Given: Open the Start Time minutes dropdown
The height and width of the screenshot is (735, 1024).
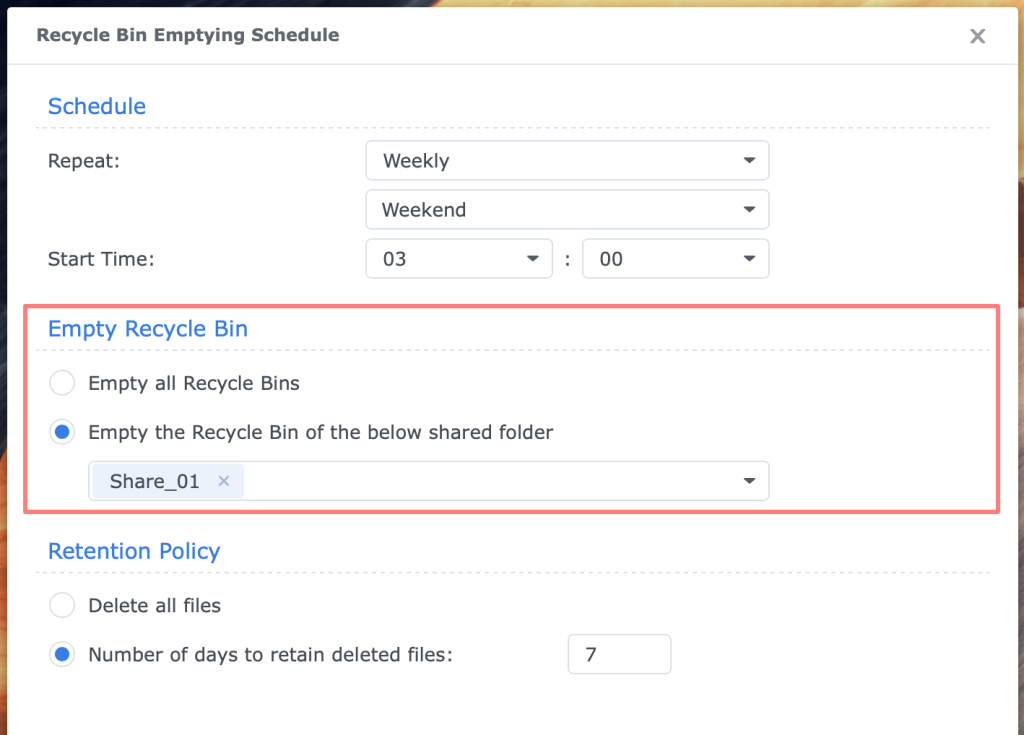Looking at the screenshot, I should [675, 259].
